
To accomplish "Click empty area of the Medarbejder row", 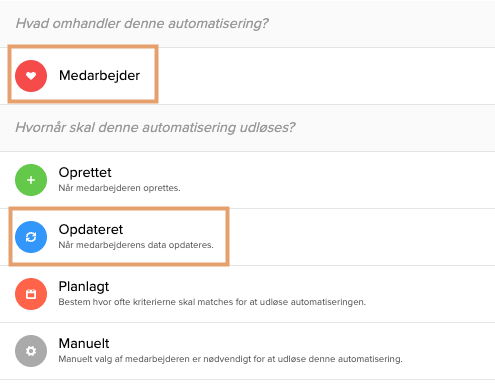I will tap(325, 76).
